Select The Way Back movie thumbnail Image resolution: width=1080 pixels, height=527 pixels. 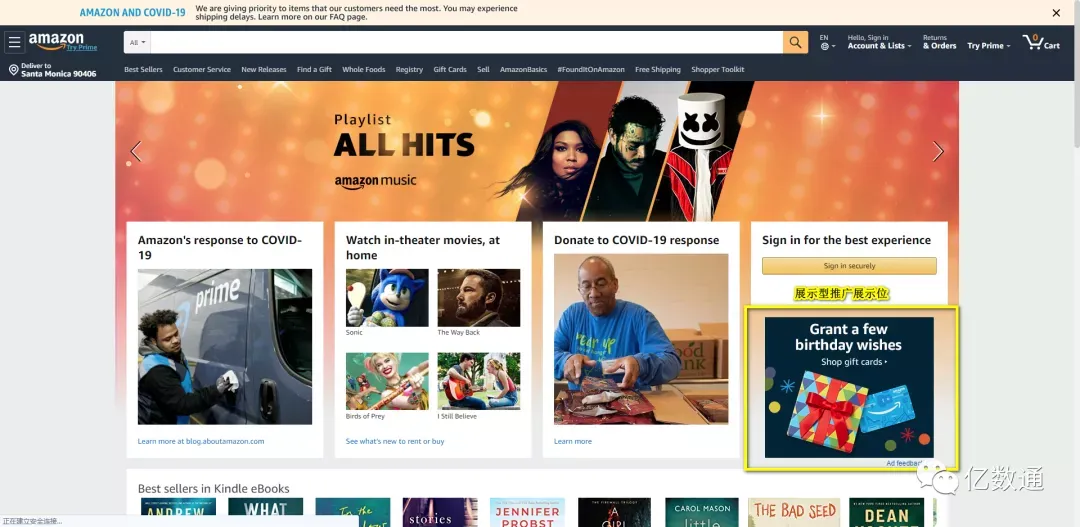(479, 298)
